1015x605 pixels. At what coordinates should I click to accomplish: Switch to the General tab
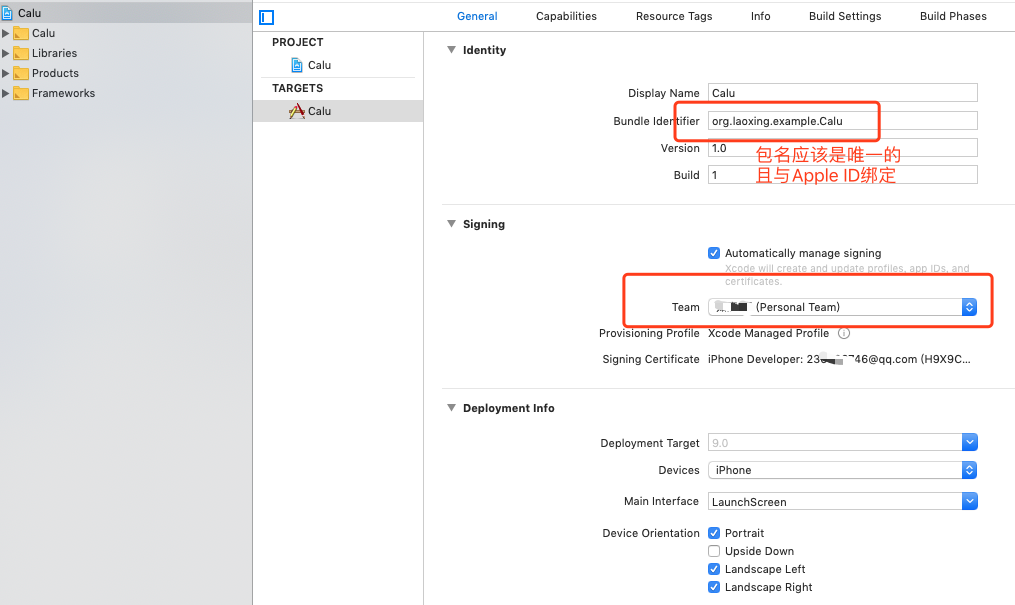click(477, 16)
